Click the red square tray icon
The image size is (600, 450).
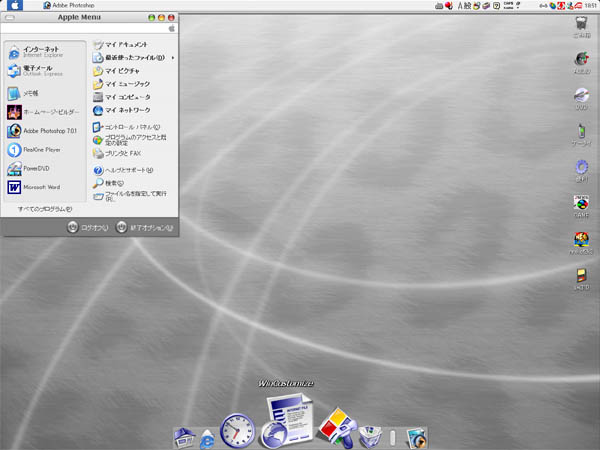pyautogui.click(x=561, y=5)
